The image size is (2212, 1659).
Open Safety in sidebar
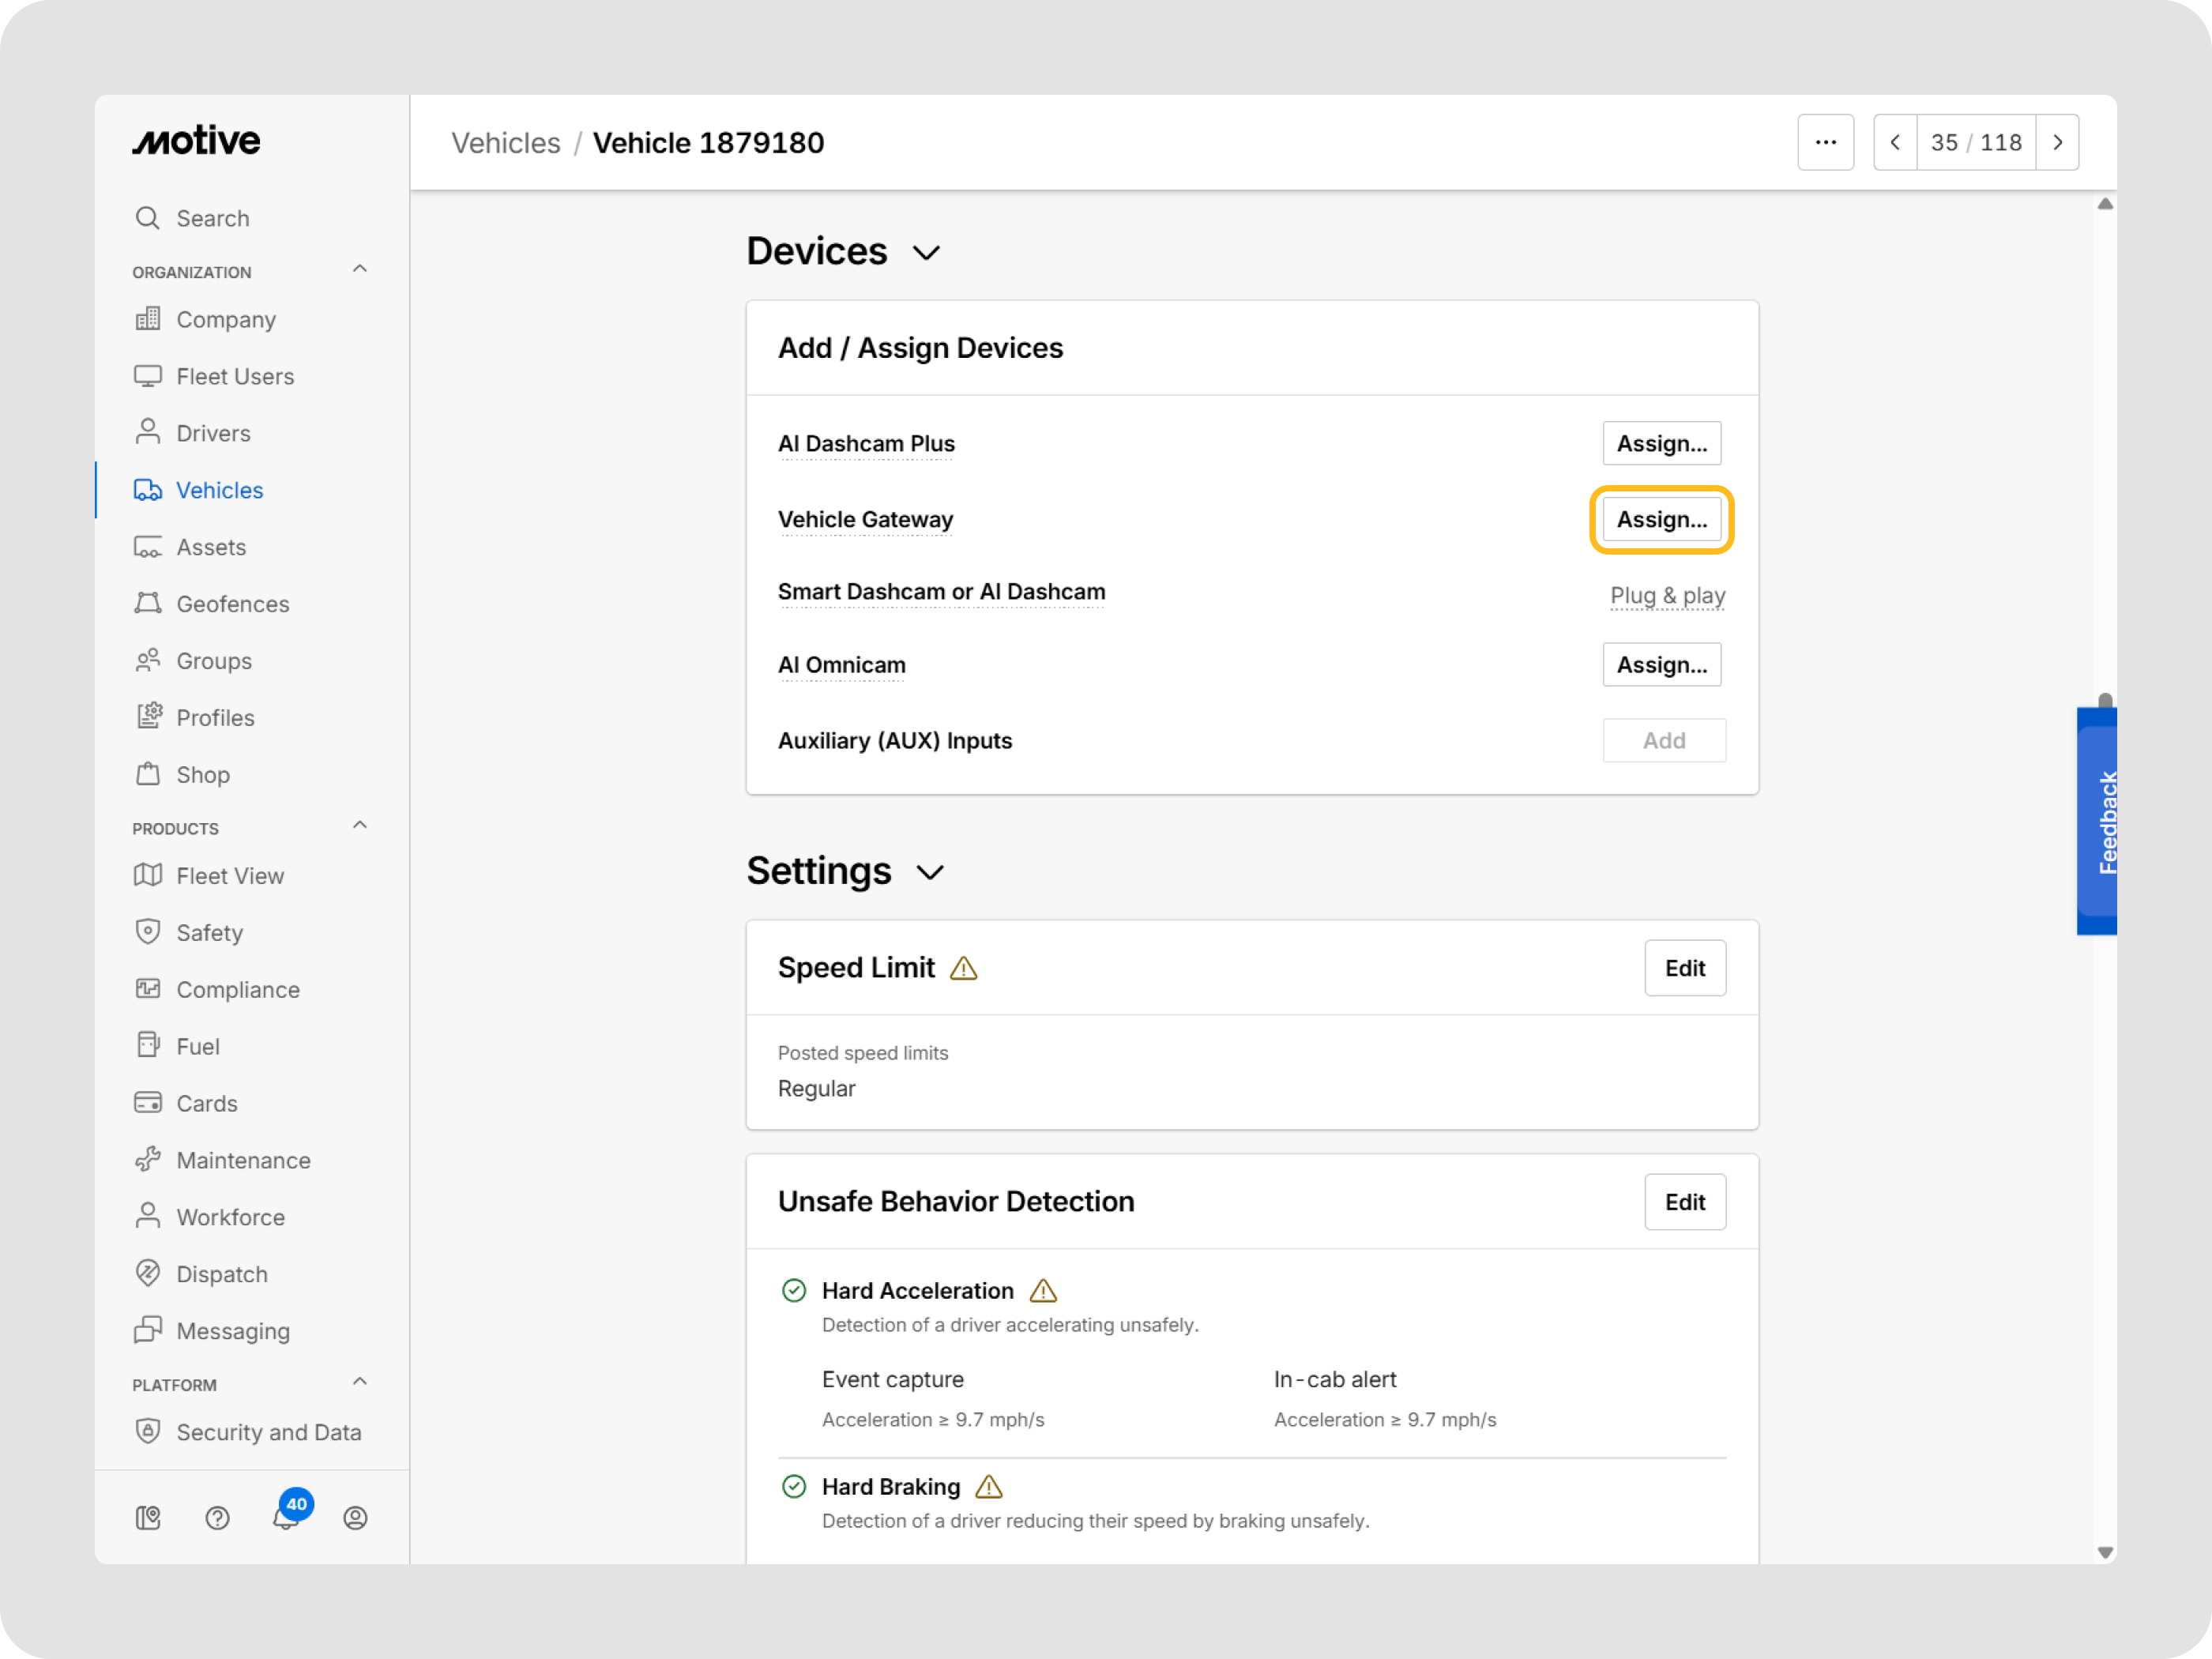[x=210, y=933]
